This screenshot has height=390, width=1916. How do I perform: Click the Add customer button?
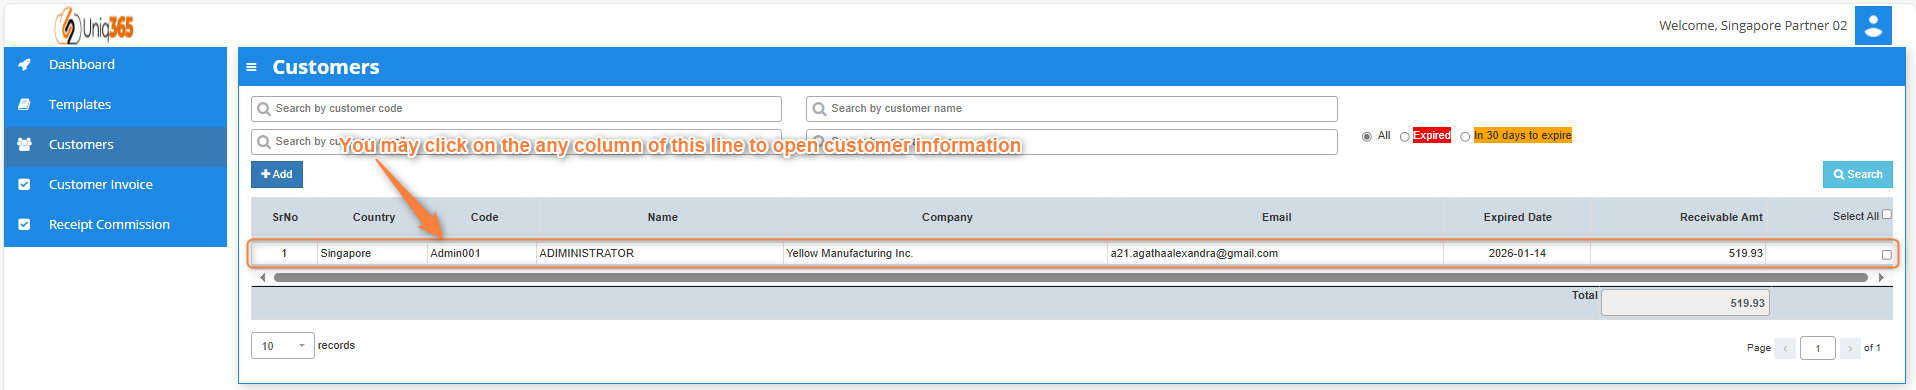coord(277,174)
